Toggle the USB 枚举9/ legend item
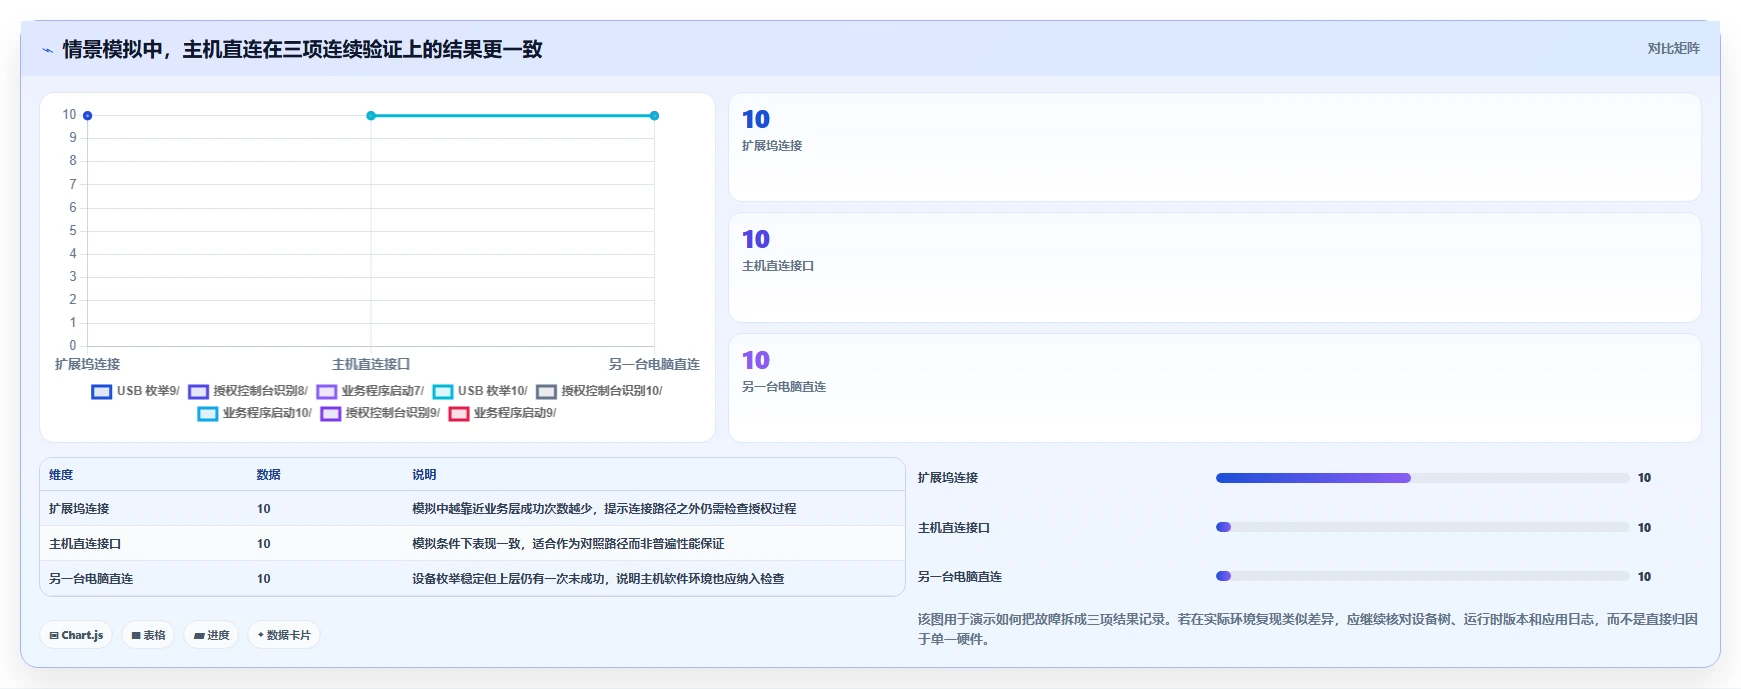This screenshot has width=1741, height=689. [136, 391]
